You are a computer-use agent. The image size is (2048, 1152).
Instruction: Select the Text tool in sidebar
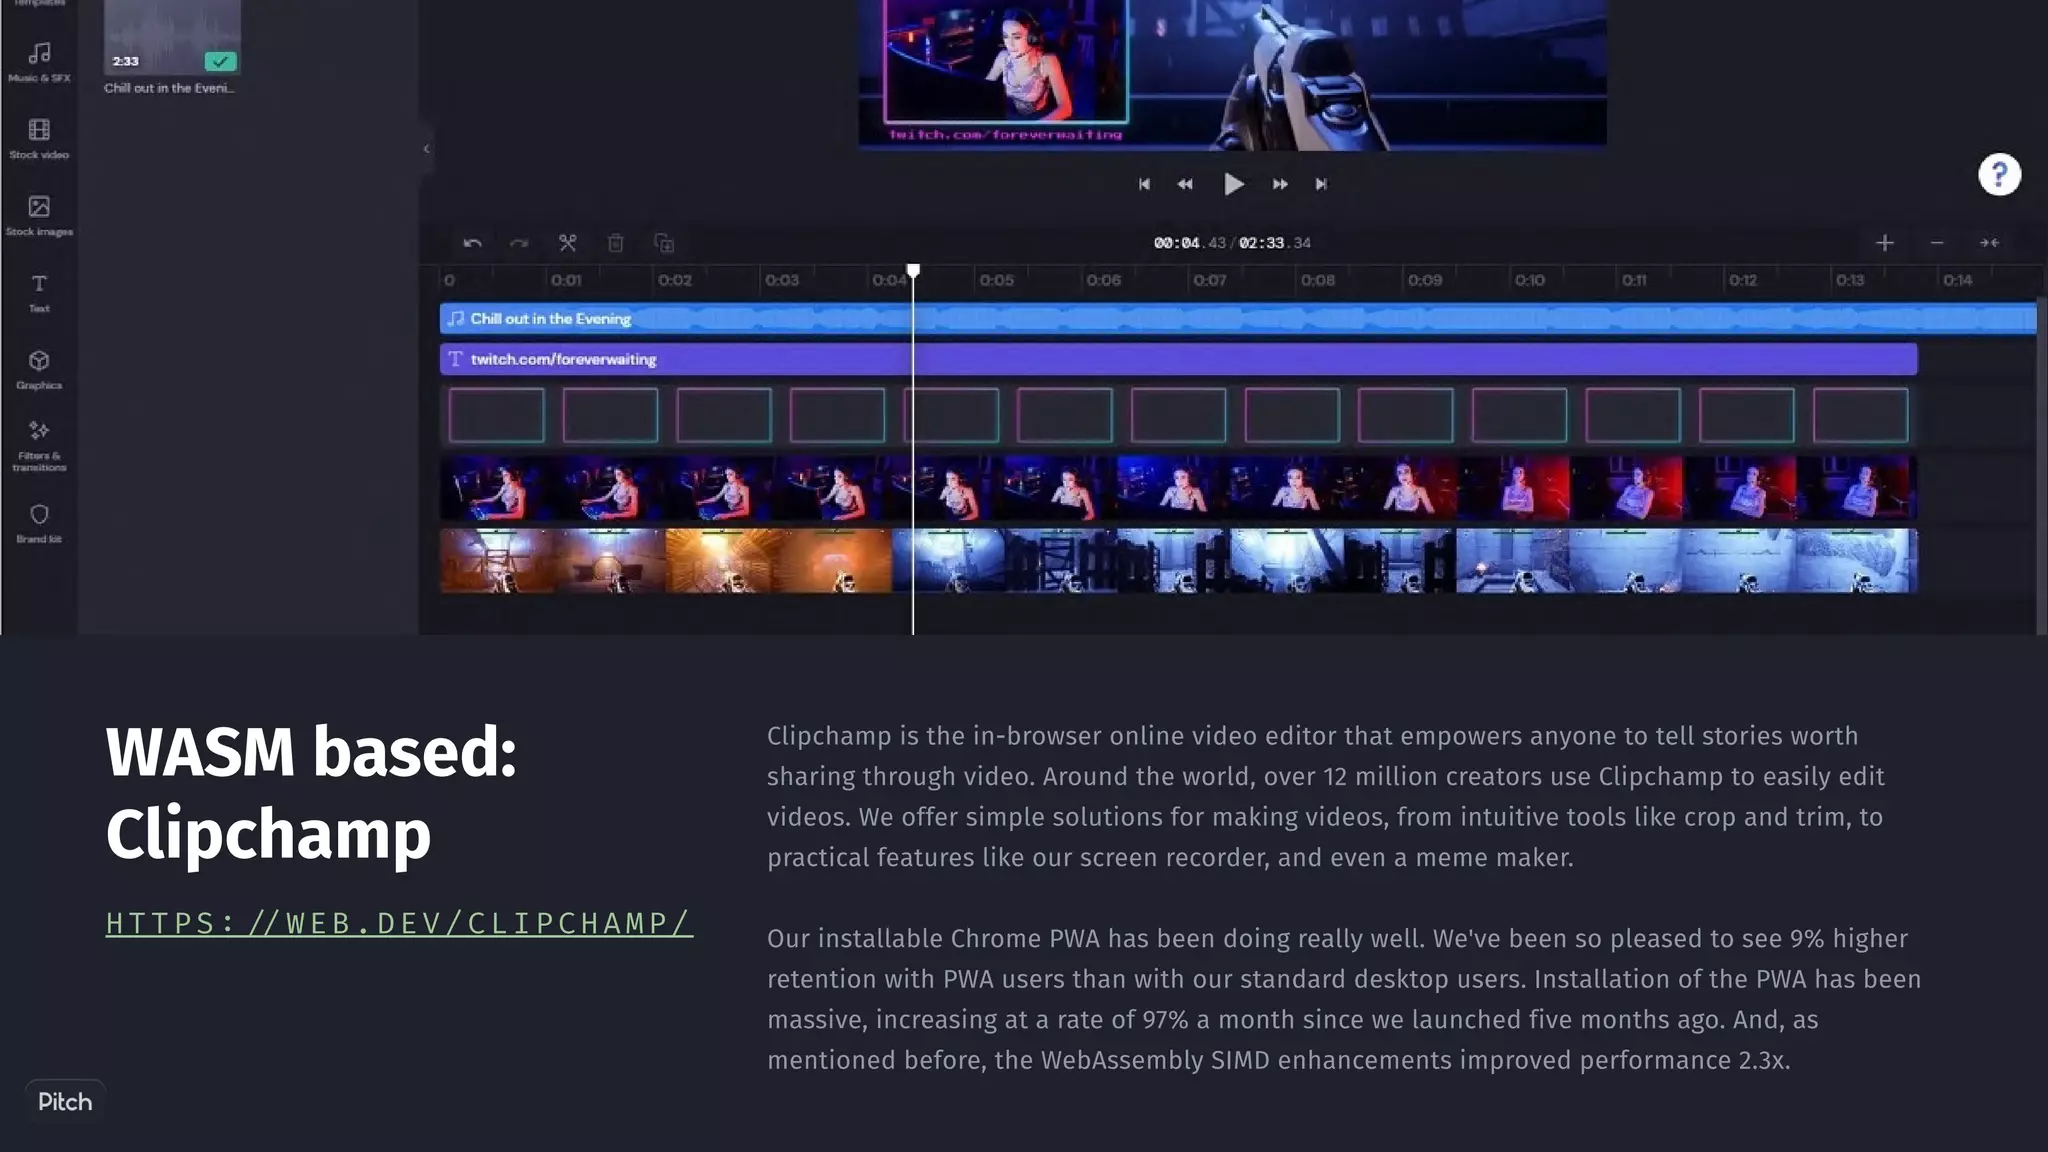pyautogui.click(x=39, y=292)
